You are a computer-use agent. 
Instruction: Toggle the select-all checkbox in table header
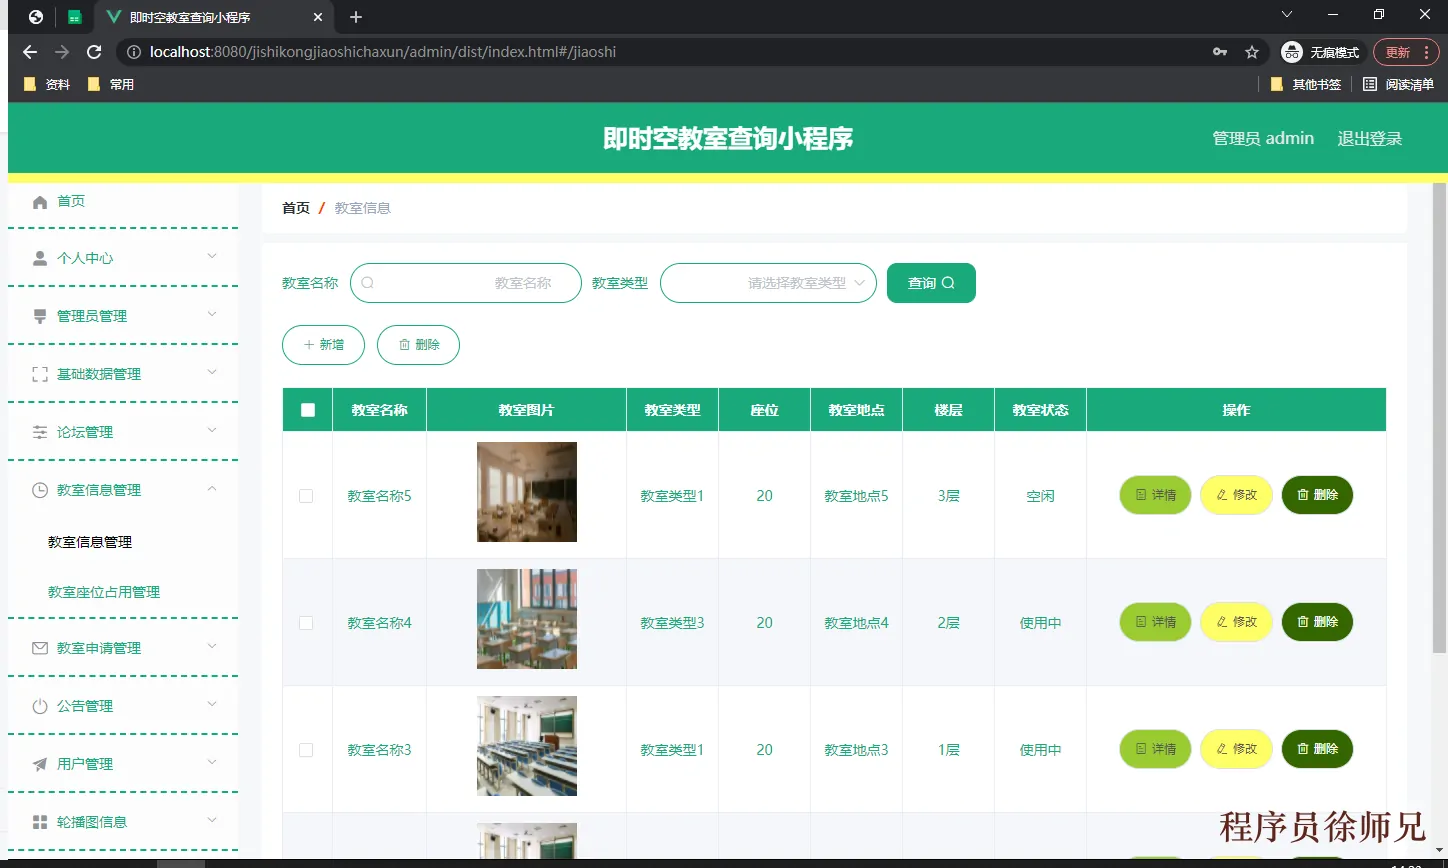tap(308, 410)
